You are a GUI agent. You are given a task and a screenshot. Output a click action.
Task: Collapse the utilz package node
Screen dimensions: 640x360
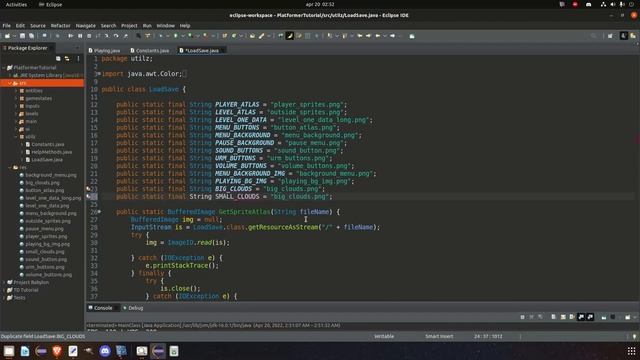pyautogui.click(x=16, y=137)
